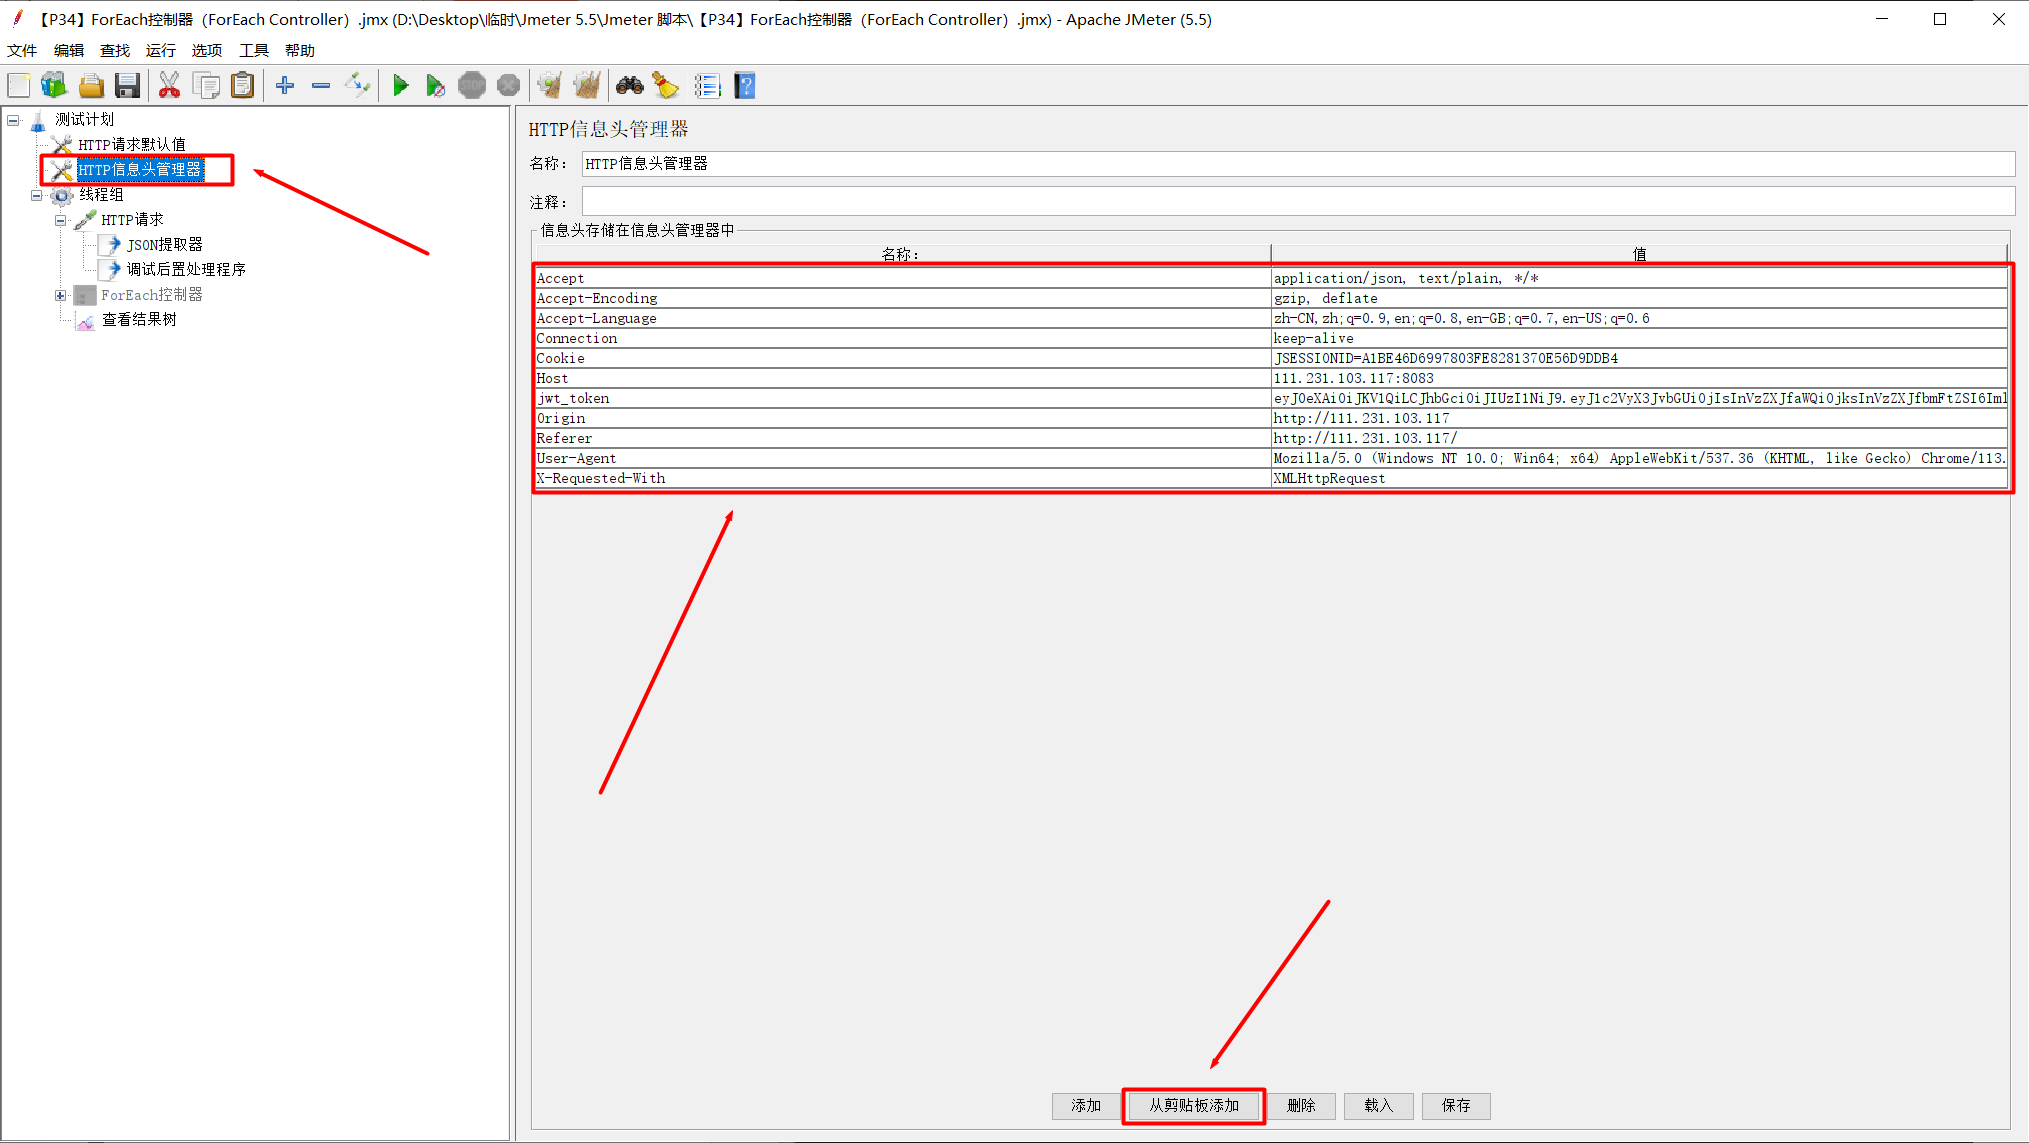Collapse the HTTP请求 node toggle

(x=60, y=220)
